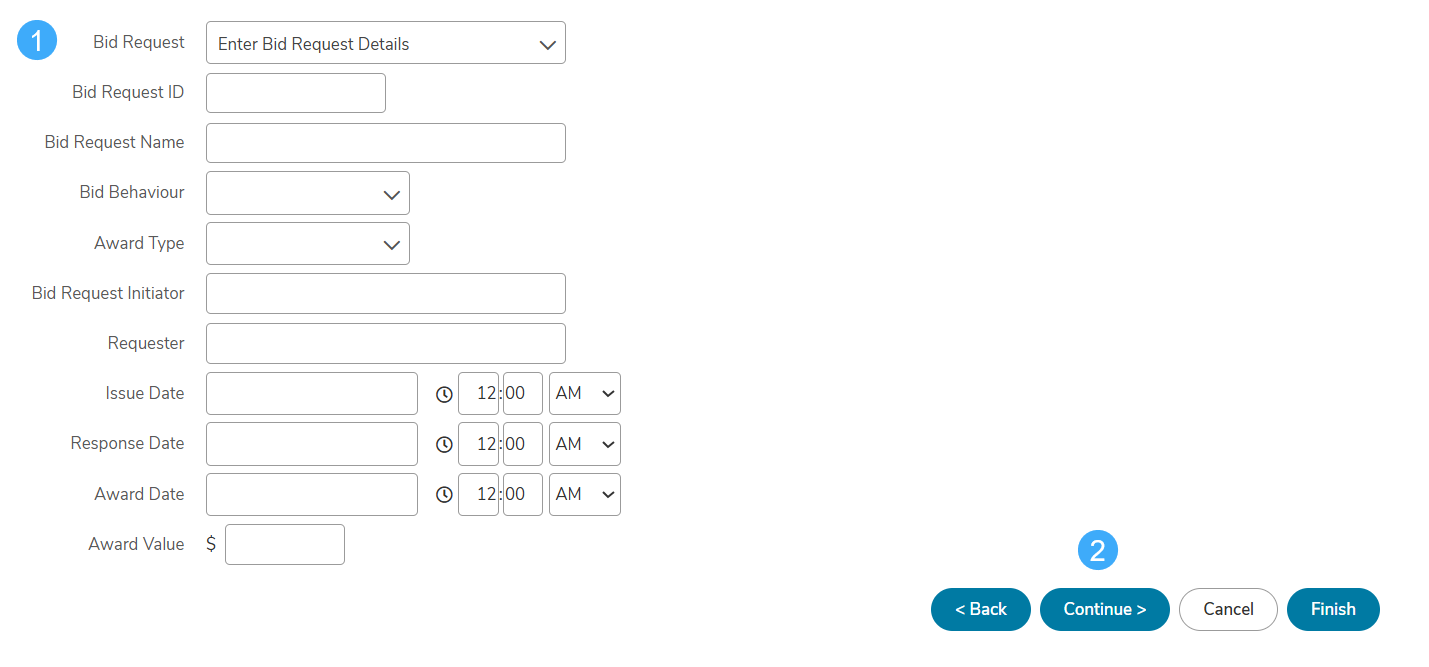Click the blue step 2 marker
Image resolution: width=1429 pixels, height=667 pixels.
(1097, 550)
